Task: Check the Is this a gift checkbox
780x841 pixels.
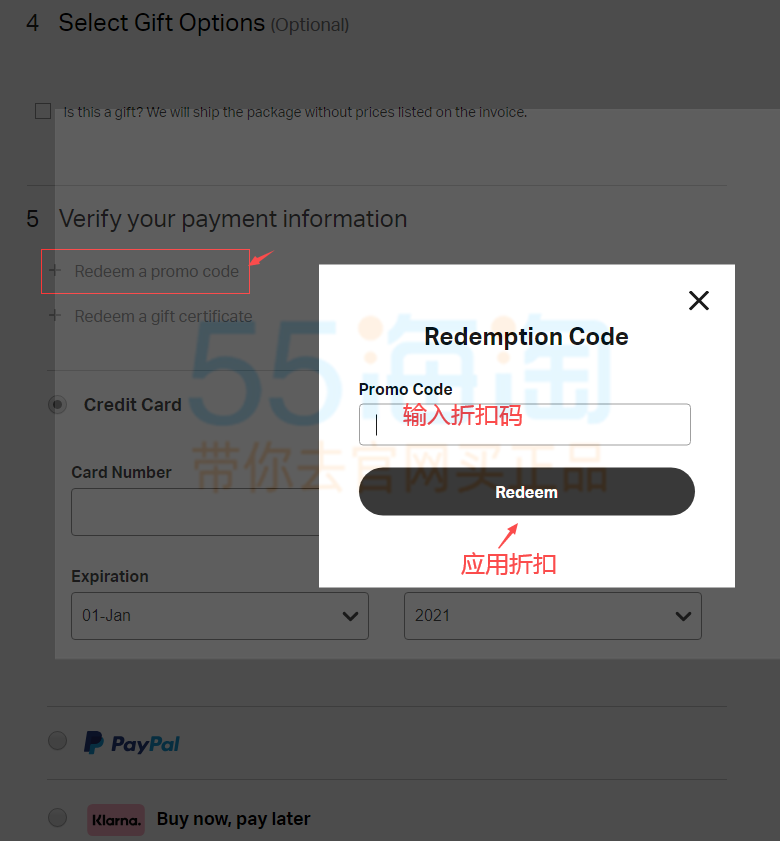Action: point(43,111)
